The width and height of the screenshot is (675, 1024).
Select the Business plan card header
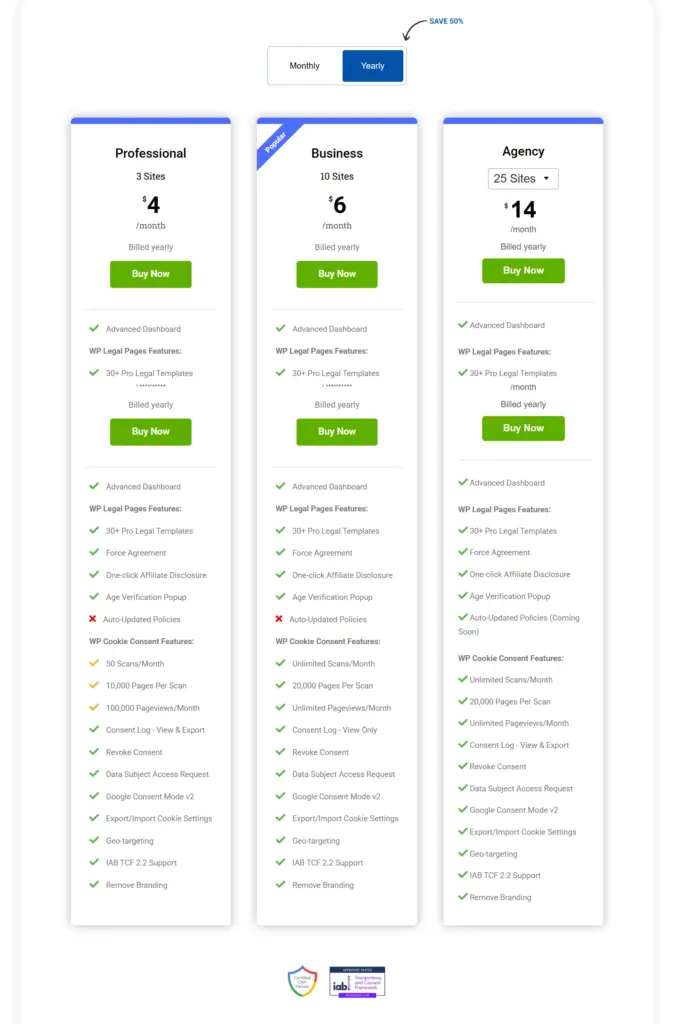pyautogui.click(x=337, y=152)
